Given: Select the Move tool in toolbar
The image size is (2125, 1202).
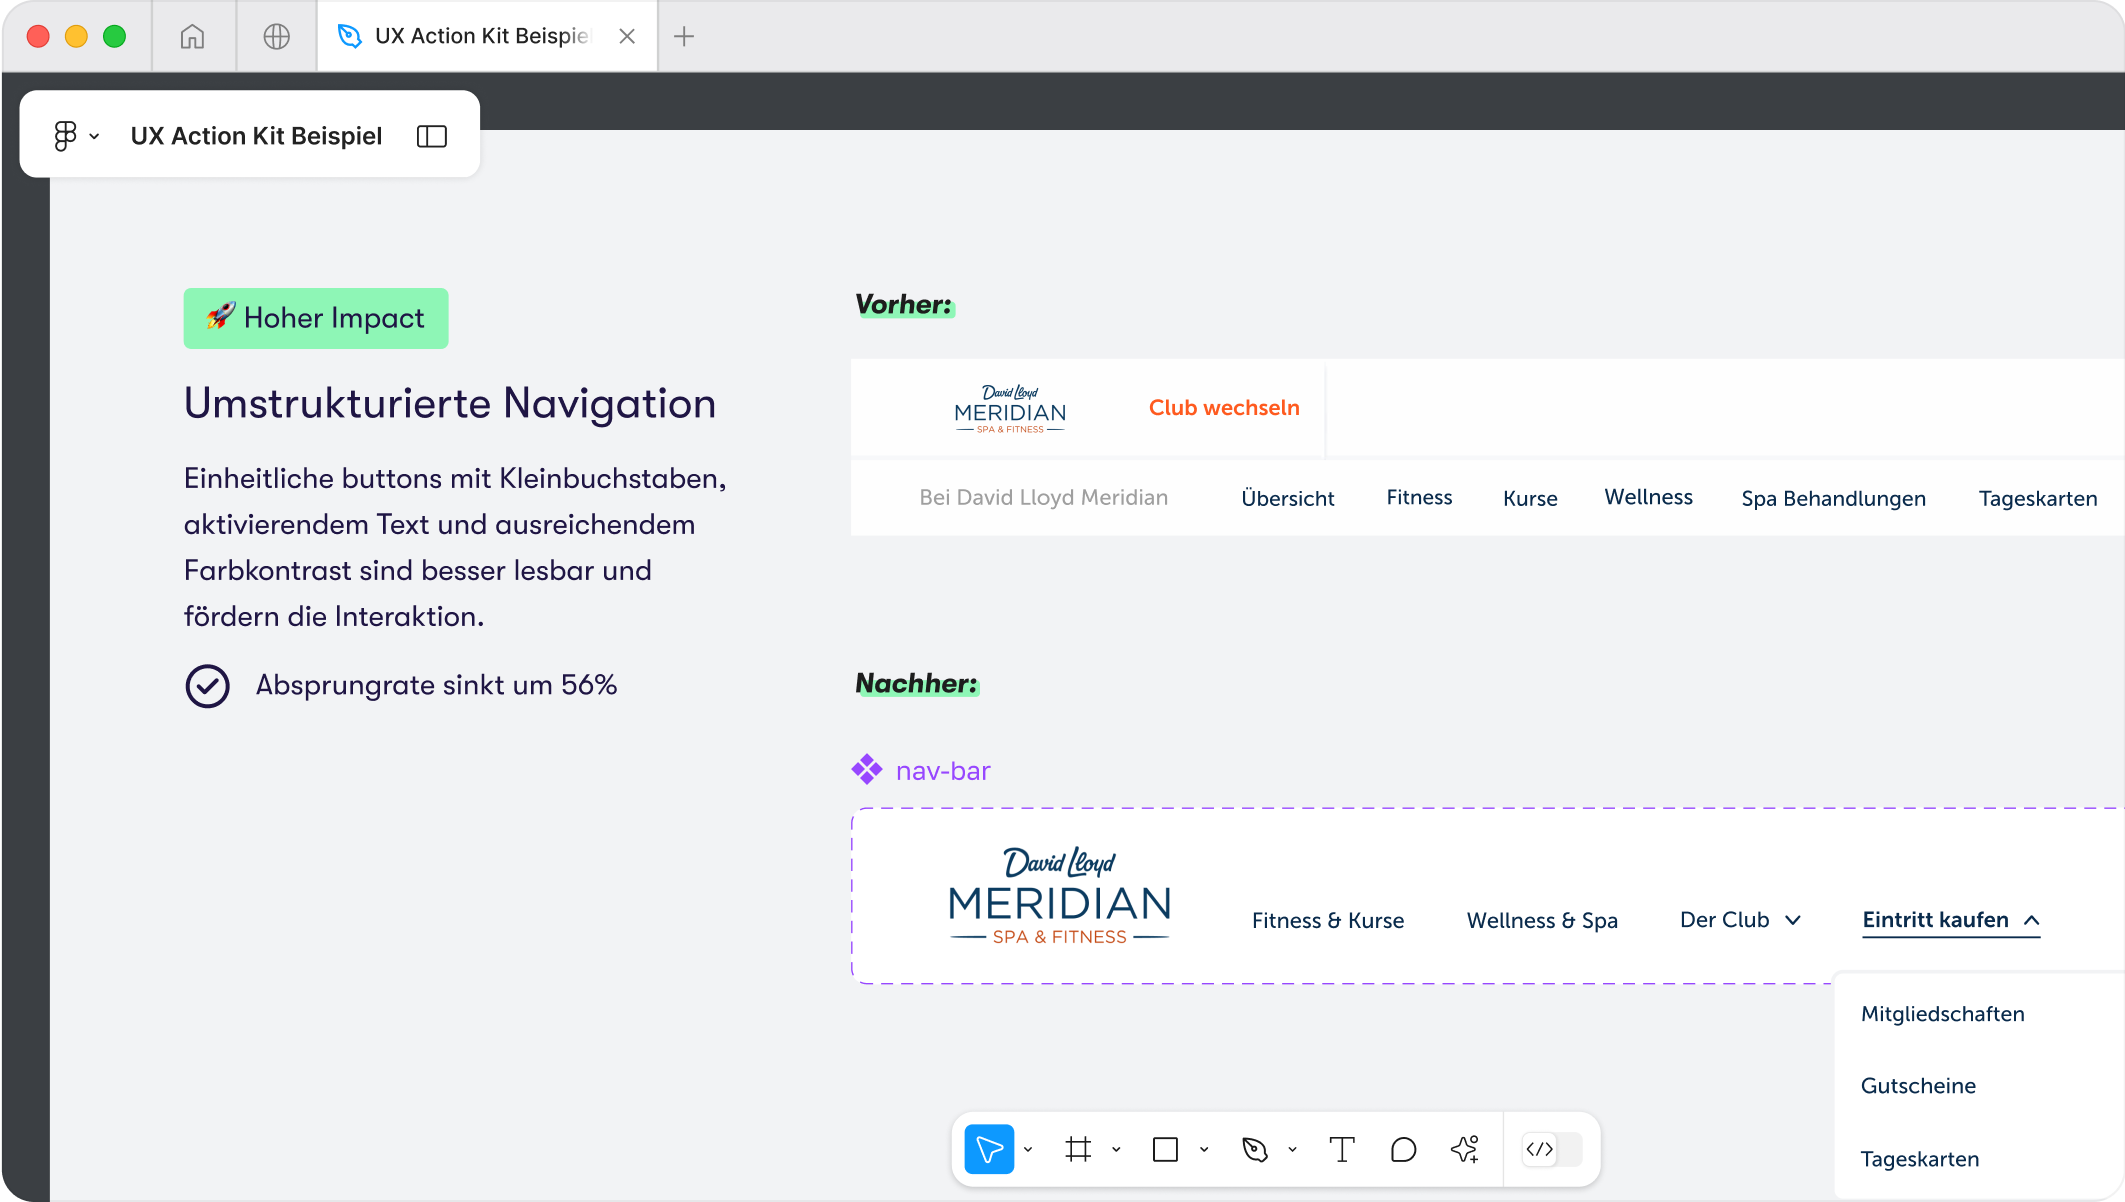Looking at the screenshot, I should point(988,1149).
